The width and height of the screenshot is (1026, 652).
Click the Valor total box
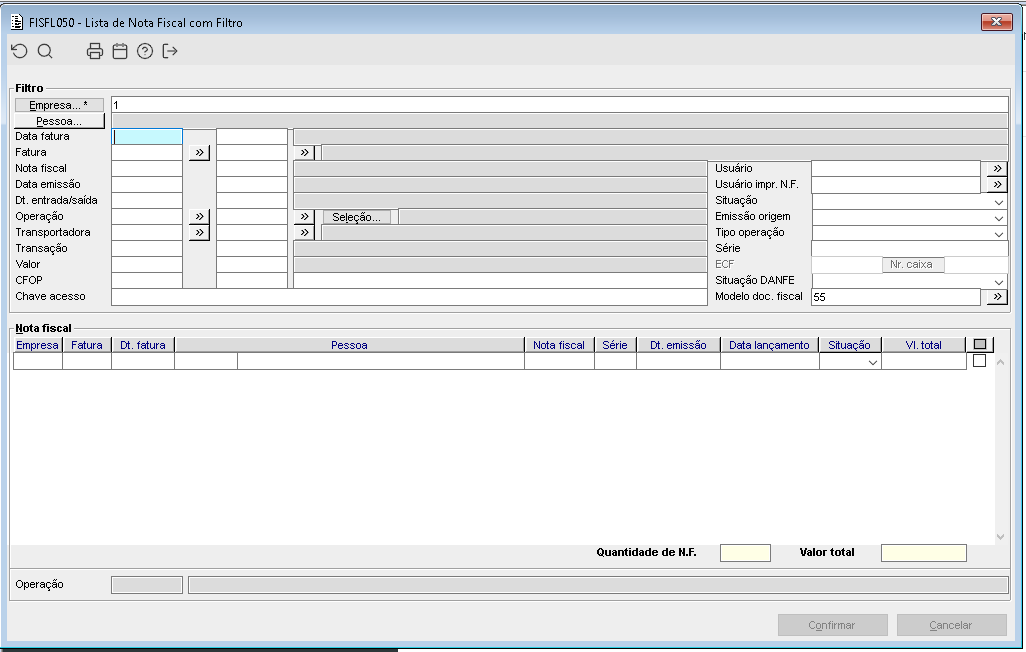pyautogui.click(x=924, y=553)
